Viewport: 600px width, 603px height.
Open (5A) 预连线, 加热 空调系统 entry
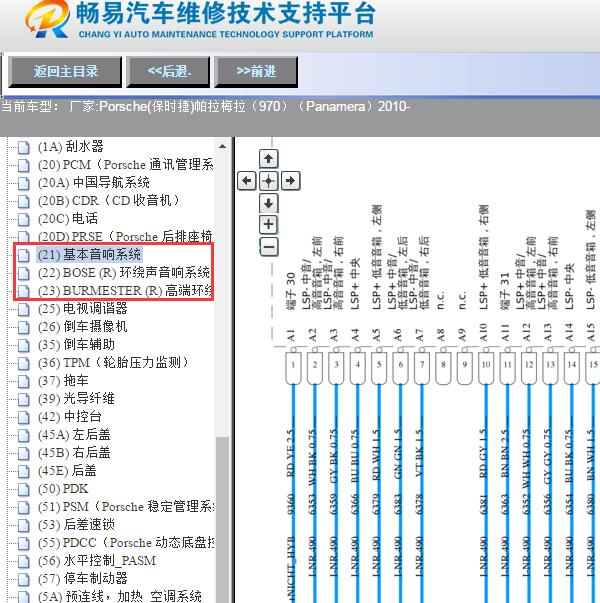point(120,596)
